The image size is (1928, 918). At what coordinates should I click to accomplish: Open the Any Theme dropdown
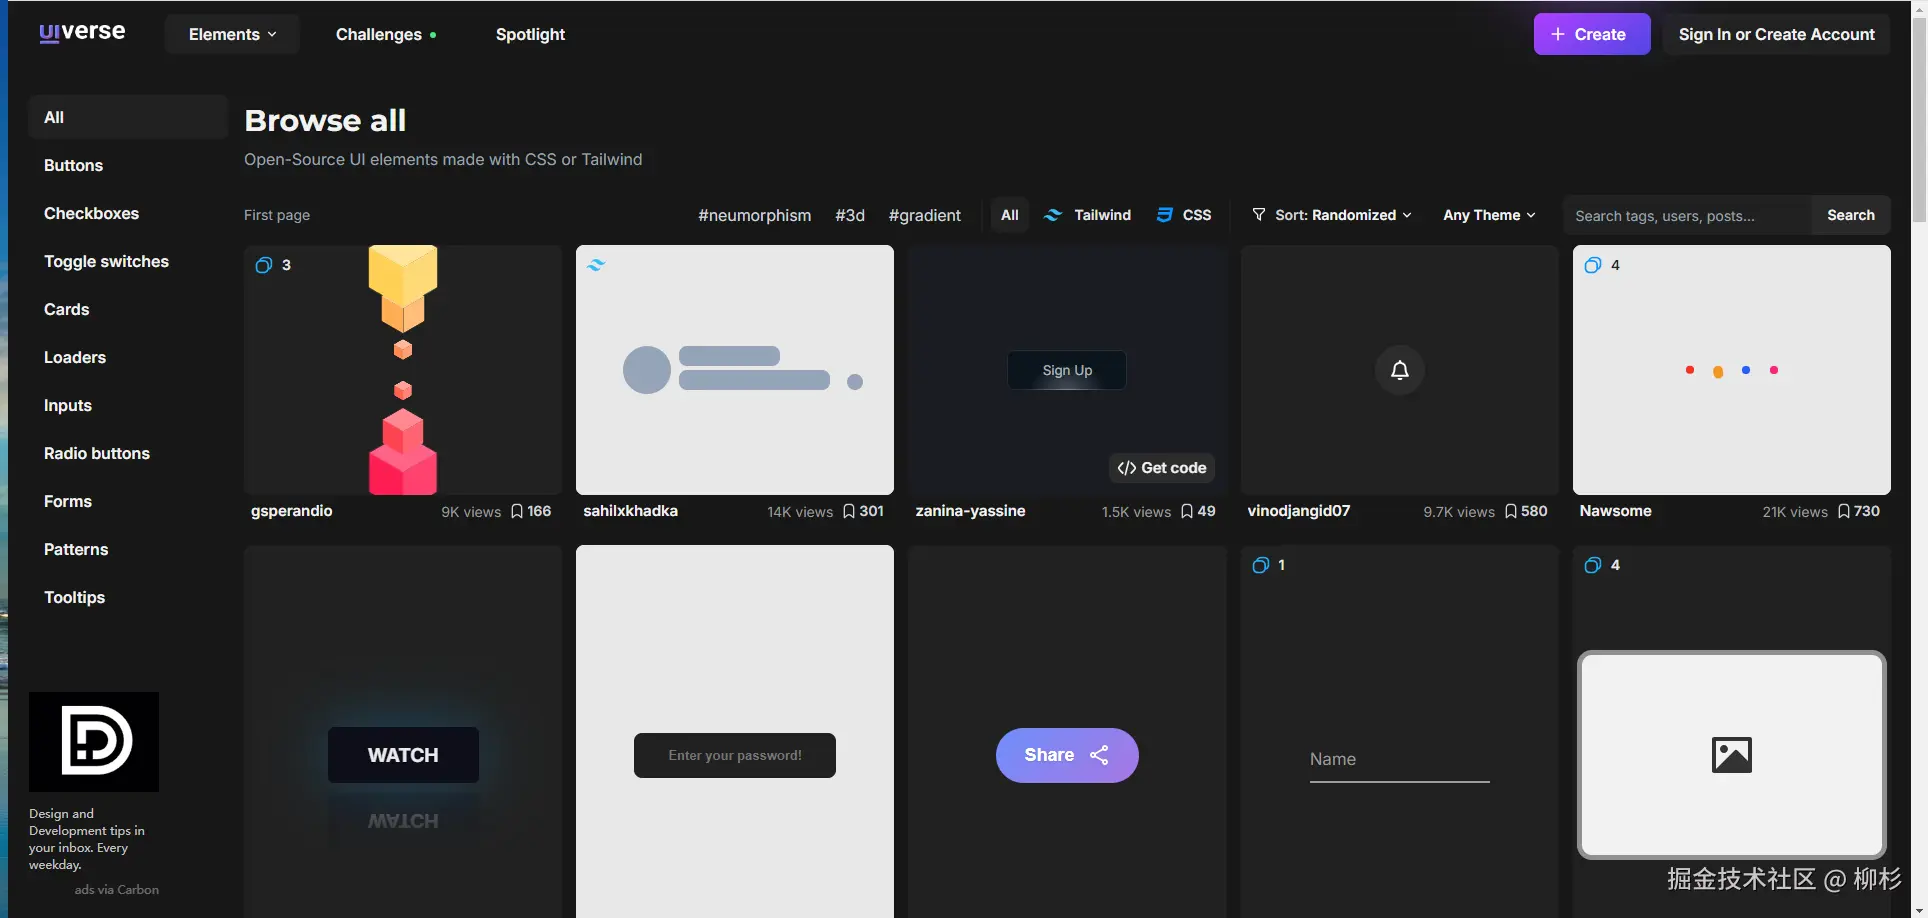click(1489, 215)
